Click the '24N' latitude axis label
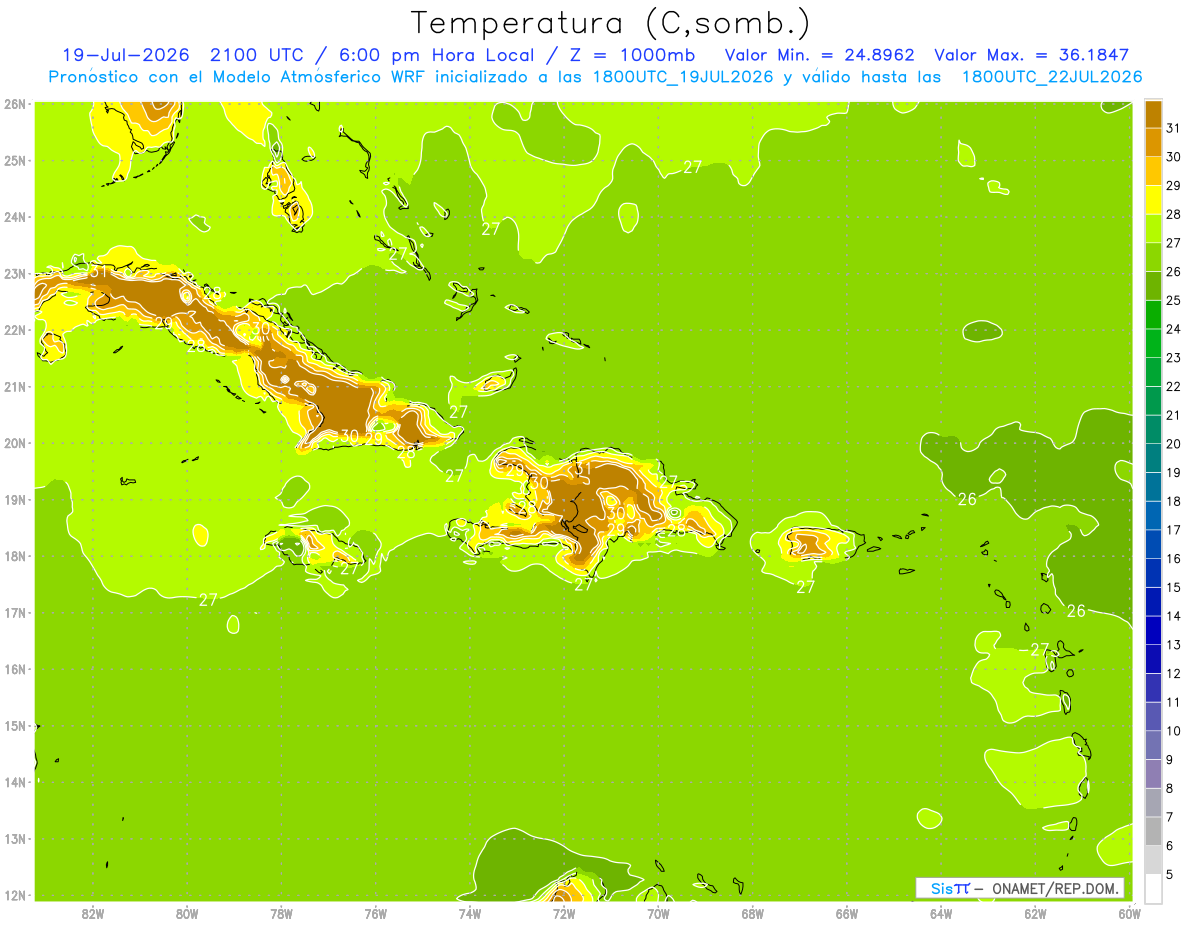The height and width of the screenshot is (927, 1200). coord(14,217)
